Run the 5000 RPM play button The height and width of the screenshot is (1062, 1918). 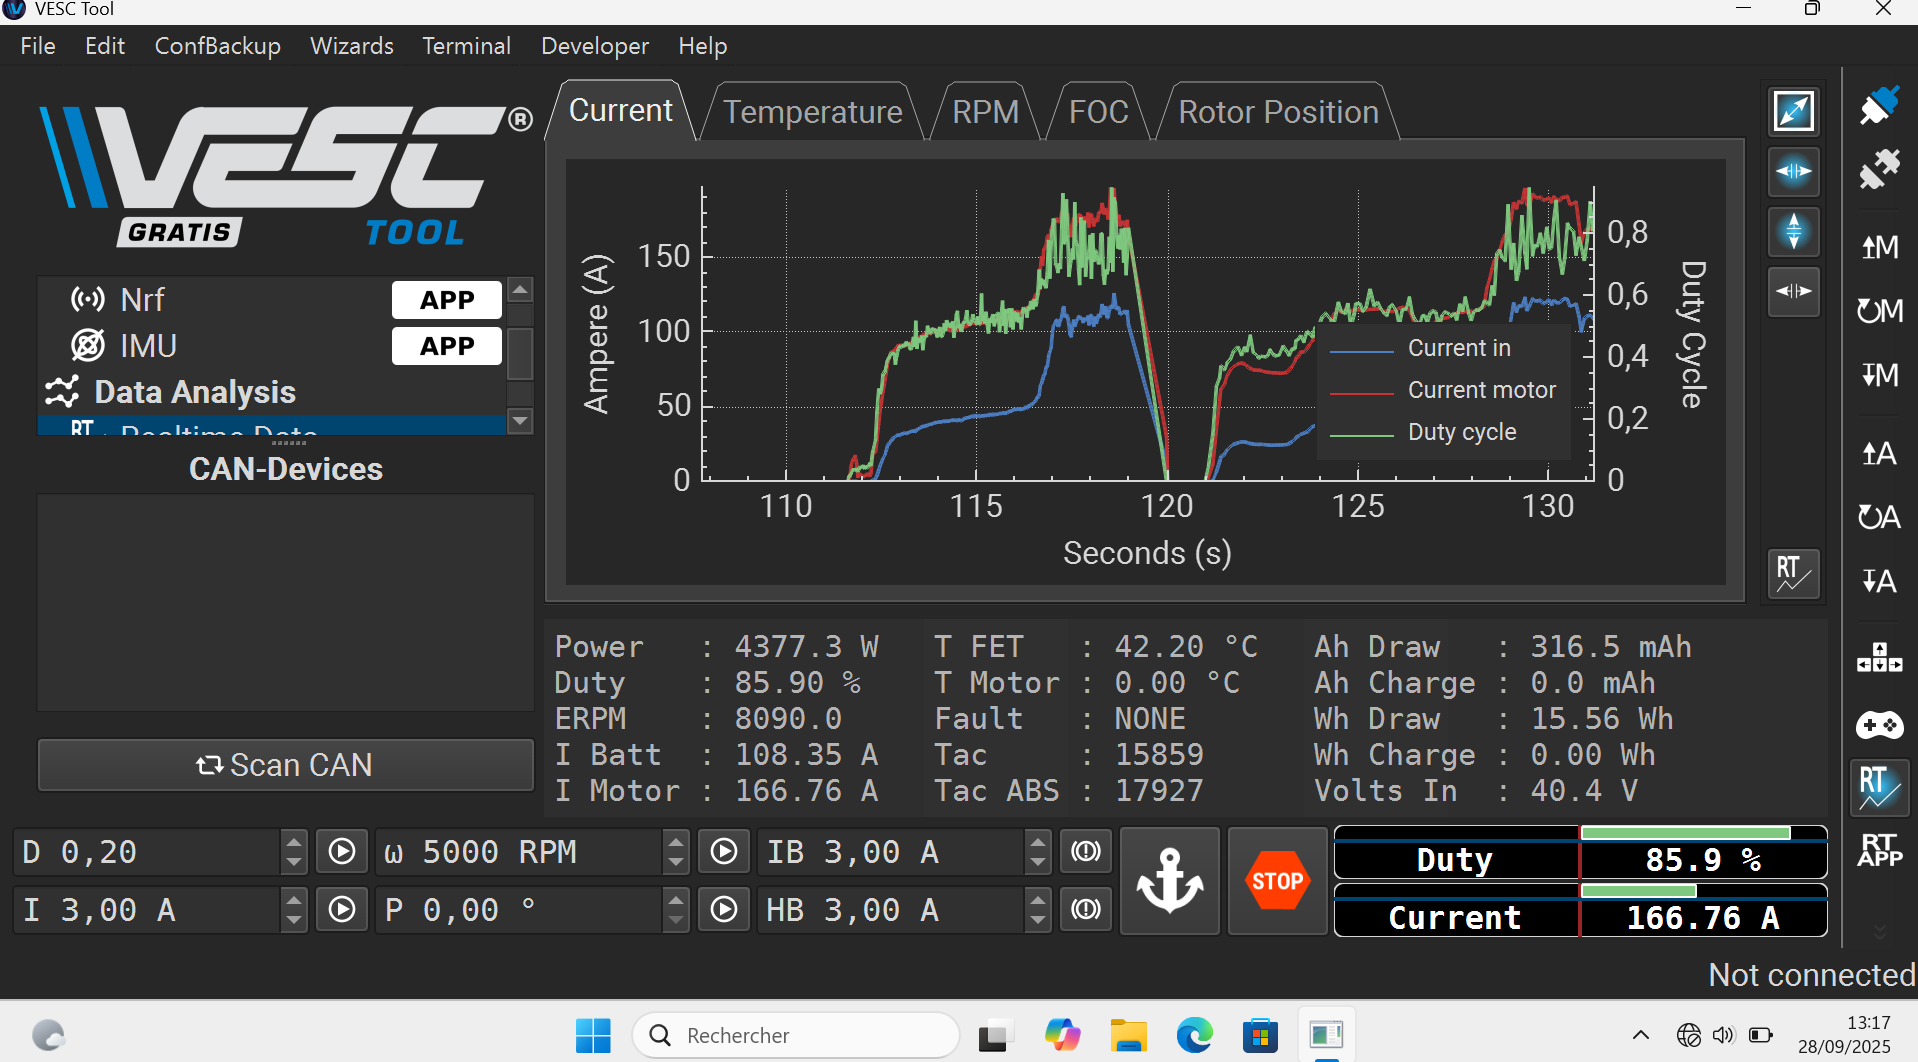point(724,852)
